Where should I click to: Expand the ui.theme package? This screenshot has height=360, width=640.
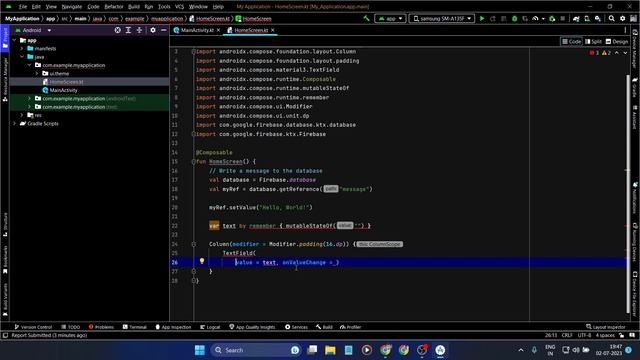click(37, 73)
